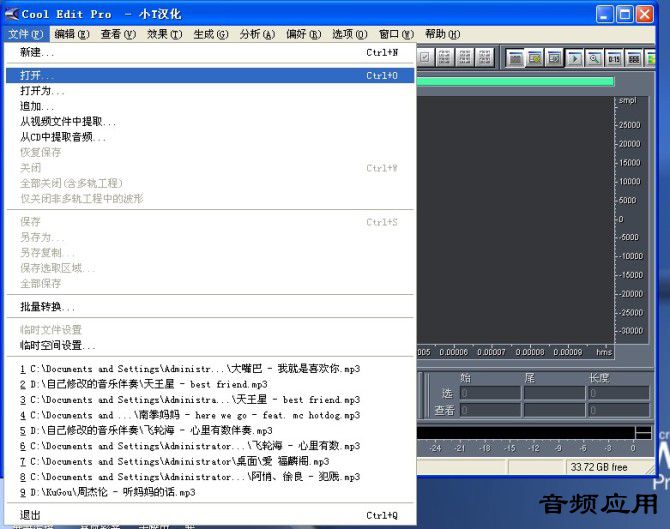Click the 33.72 GB free status bar entry
This screenshot has height=529, width=670.
click(599, 467)
